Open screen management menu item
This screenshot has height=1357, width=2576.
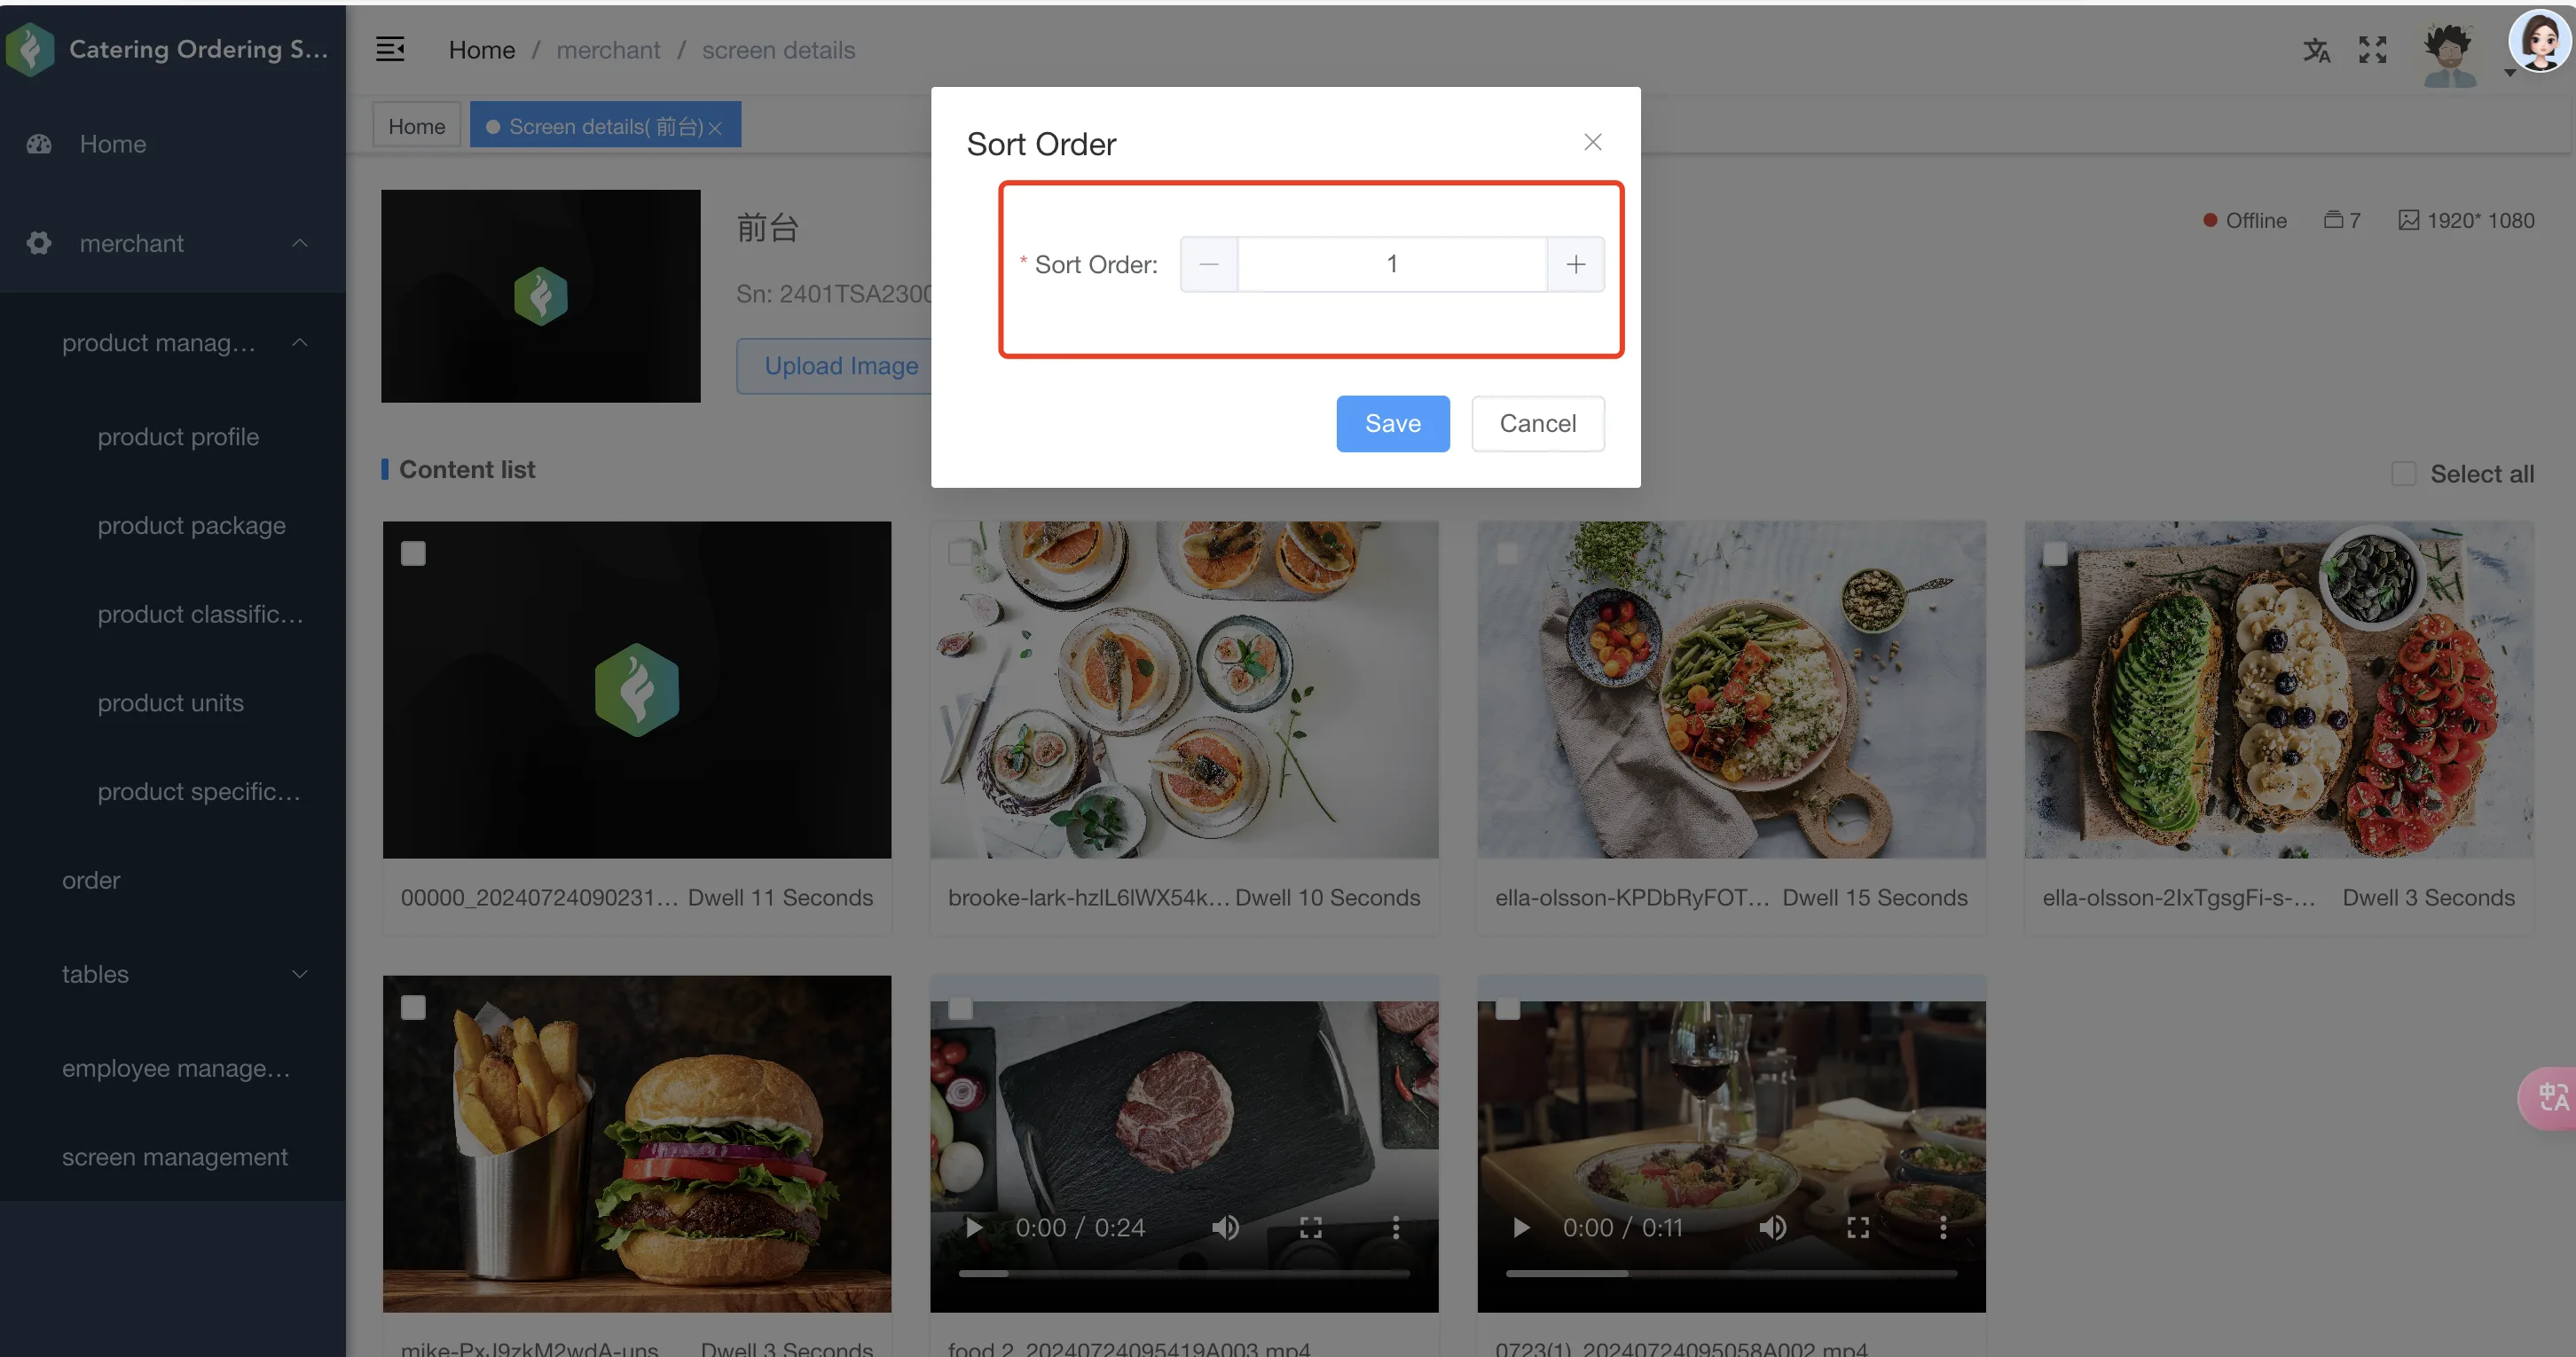(175, 1157)
